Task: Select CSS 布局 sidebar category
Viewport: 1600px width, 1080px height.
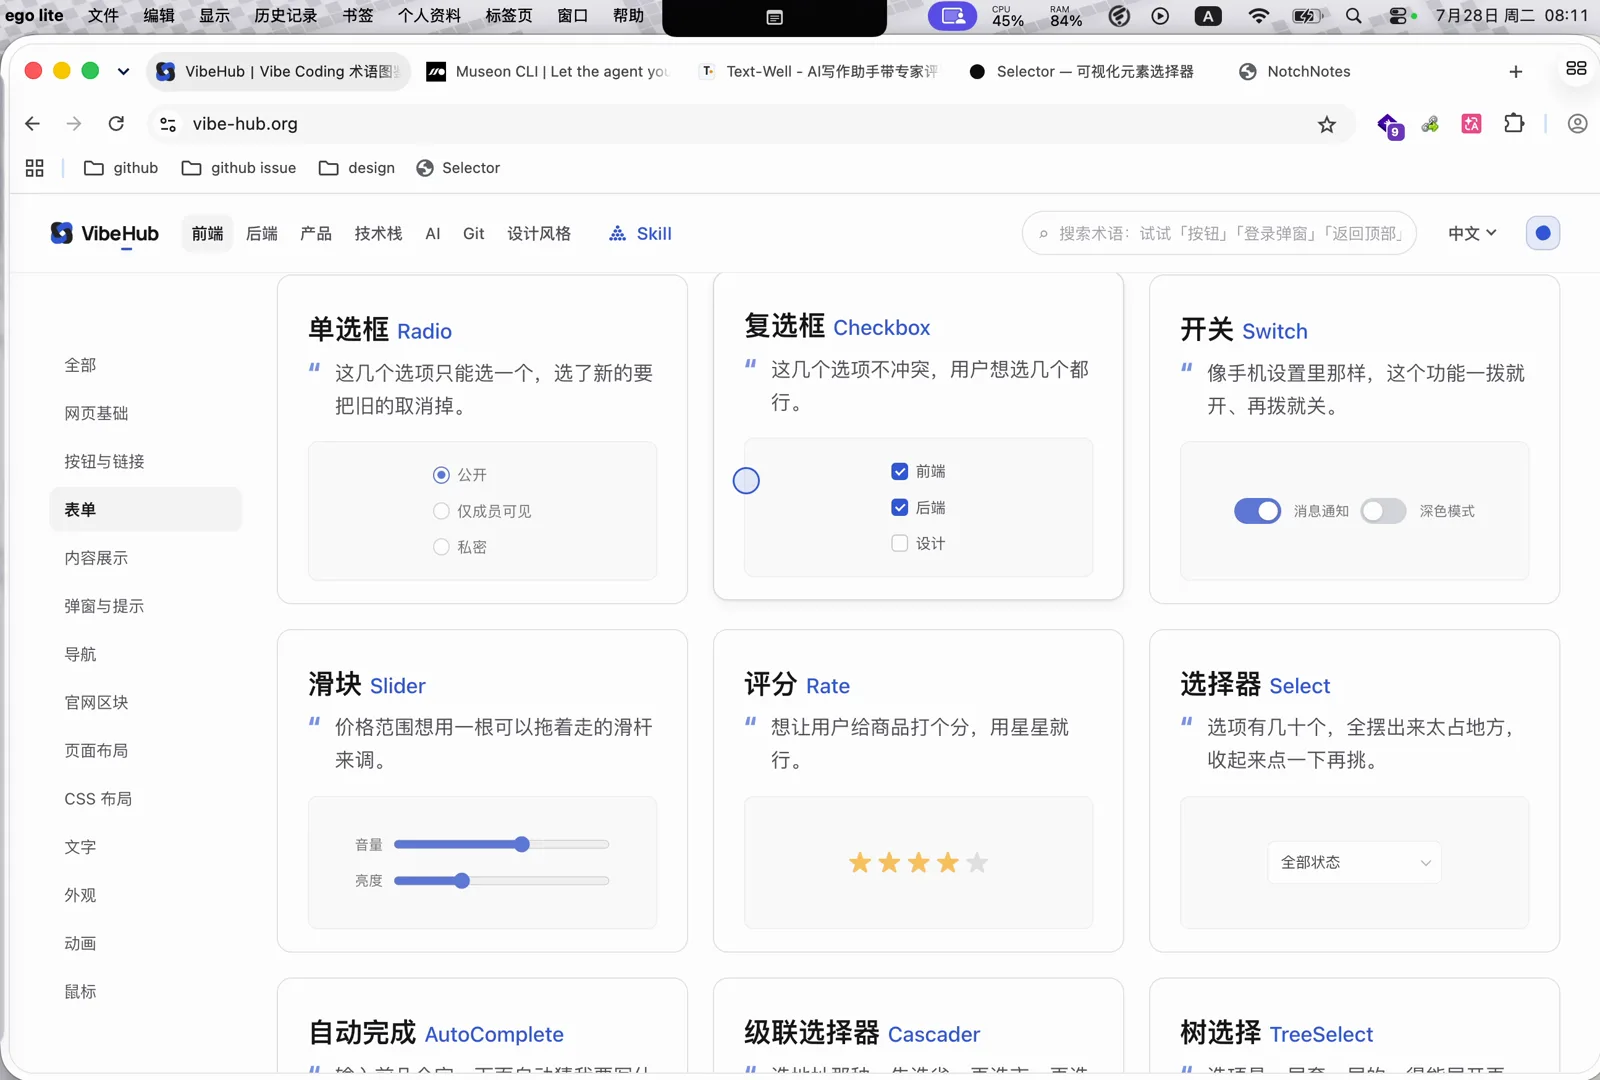Action: [146, 799]
